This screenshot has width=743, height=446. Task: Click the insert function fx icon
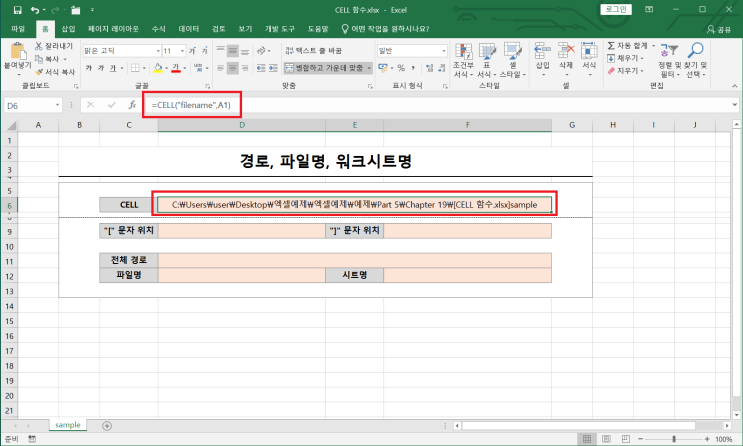point(132,105)
